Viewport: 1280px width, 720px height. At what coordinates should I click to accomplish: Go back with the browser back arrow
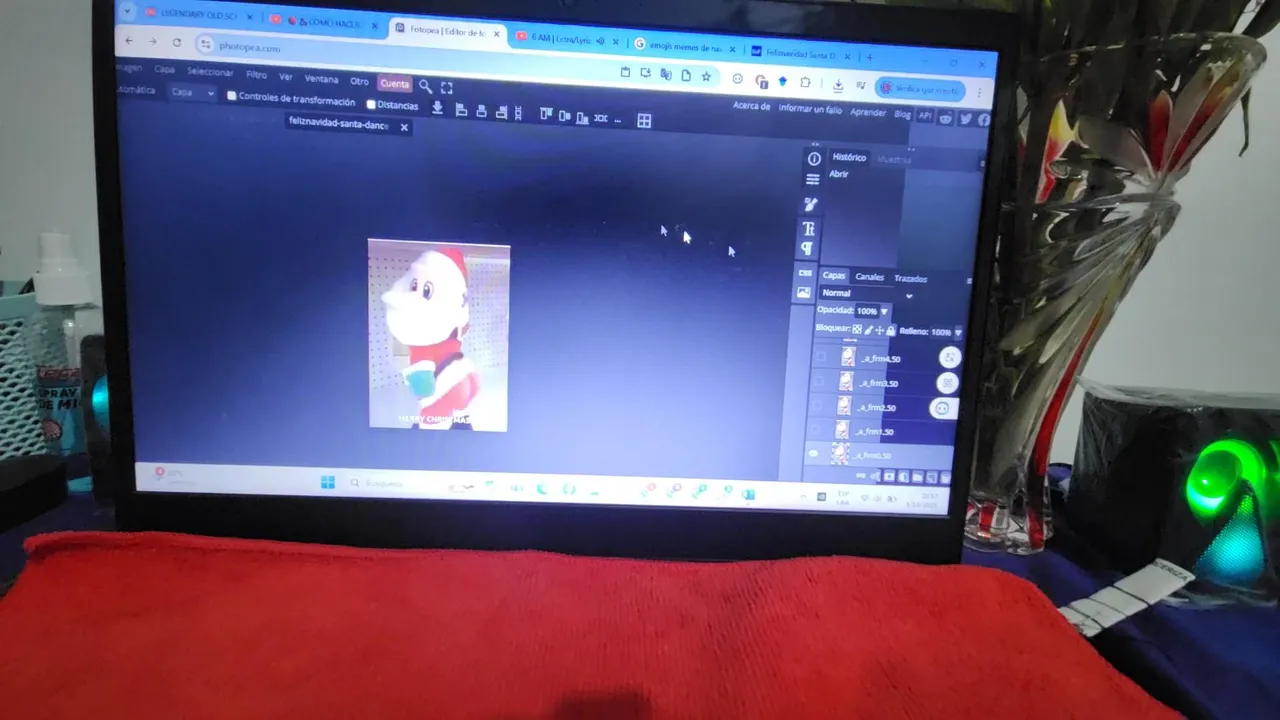[x=129, y=40]
